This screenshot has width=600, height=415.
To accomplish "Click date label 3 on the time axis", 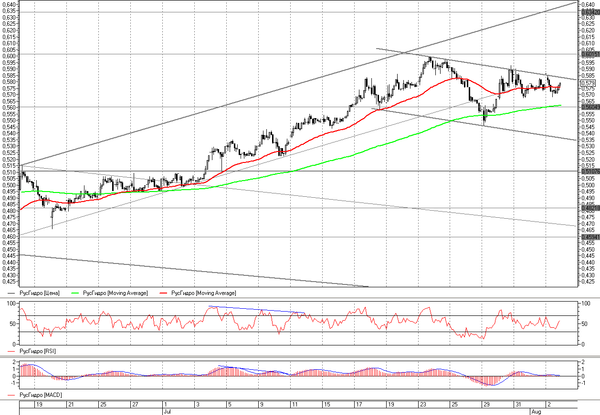I will tap(197, 404).
